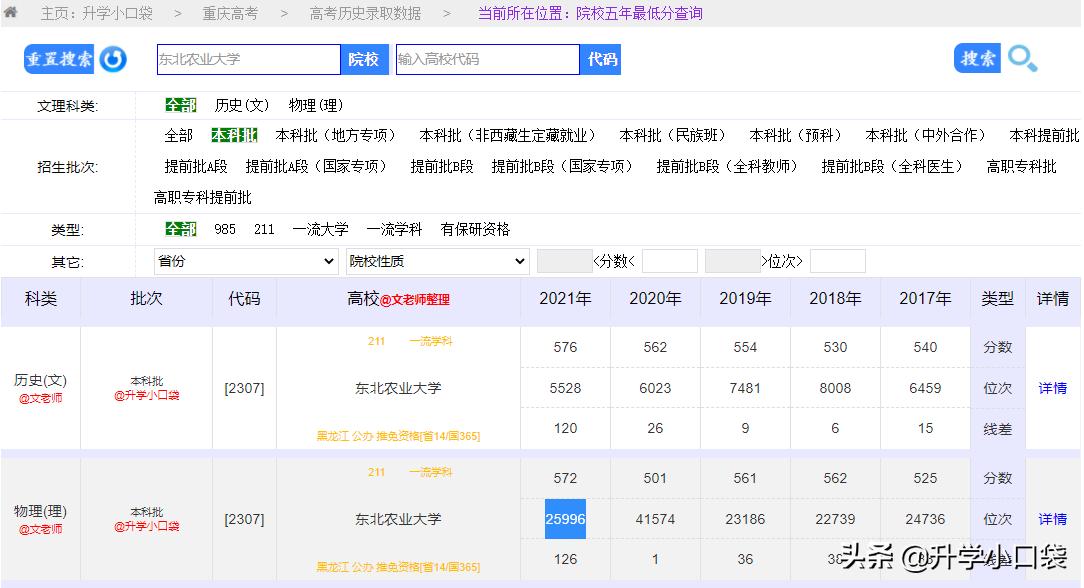
Task: Click the 东北农业大学 university name input field
Action: click(248, 60)
